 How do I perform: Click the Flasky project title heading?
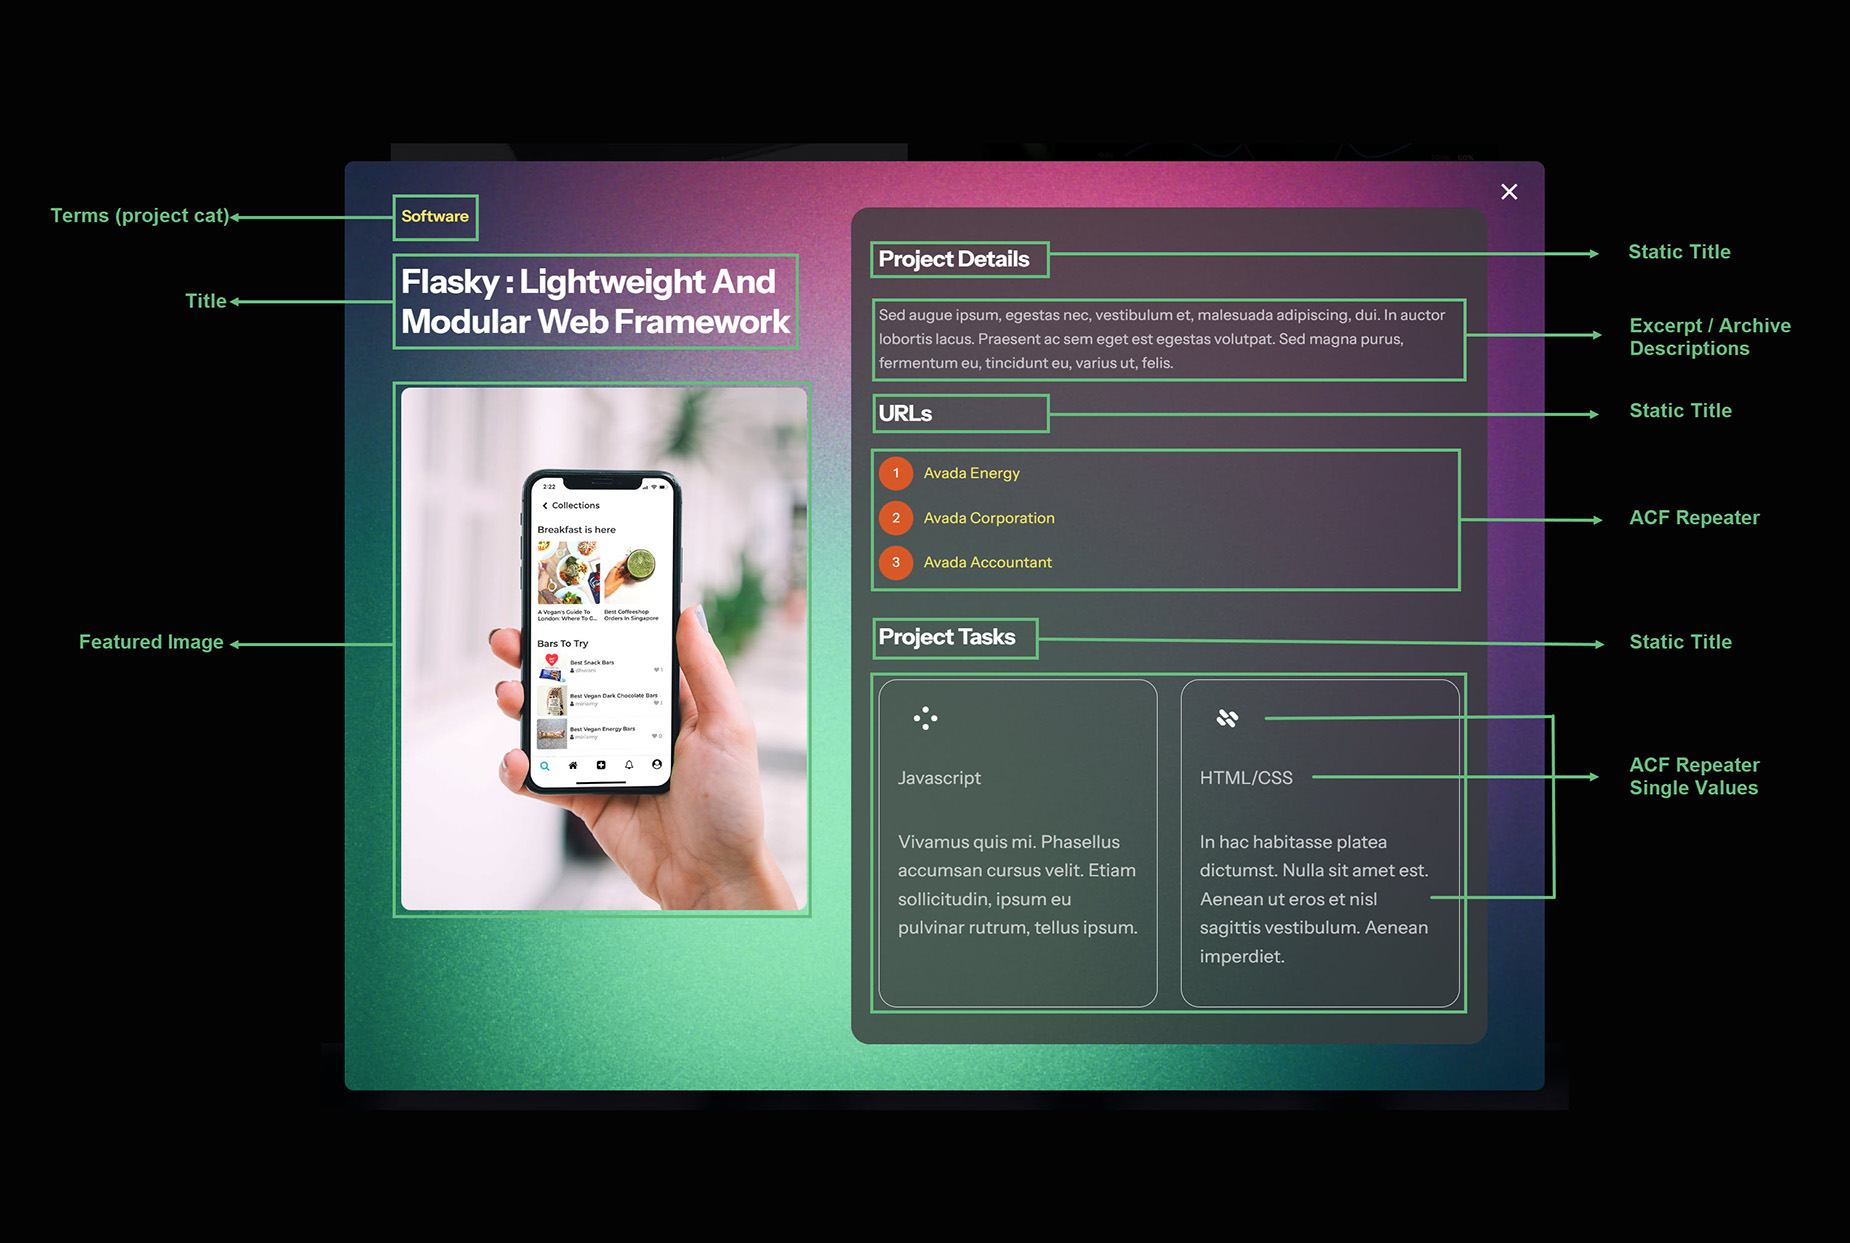[x=595, y=301]
